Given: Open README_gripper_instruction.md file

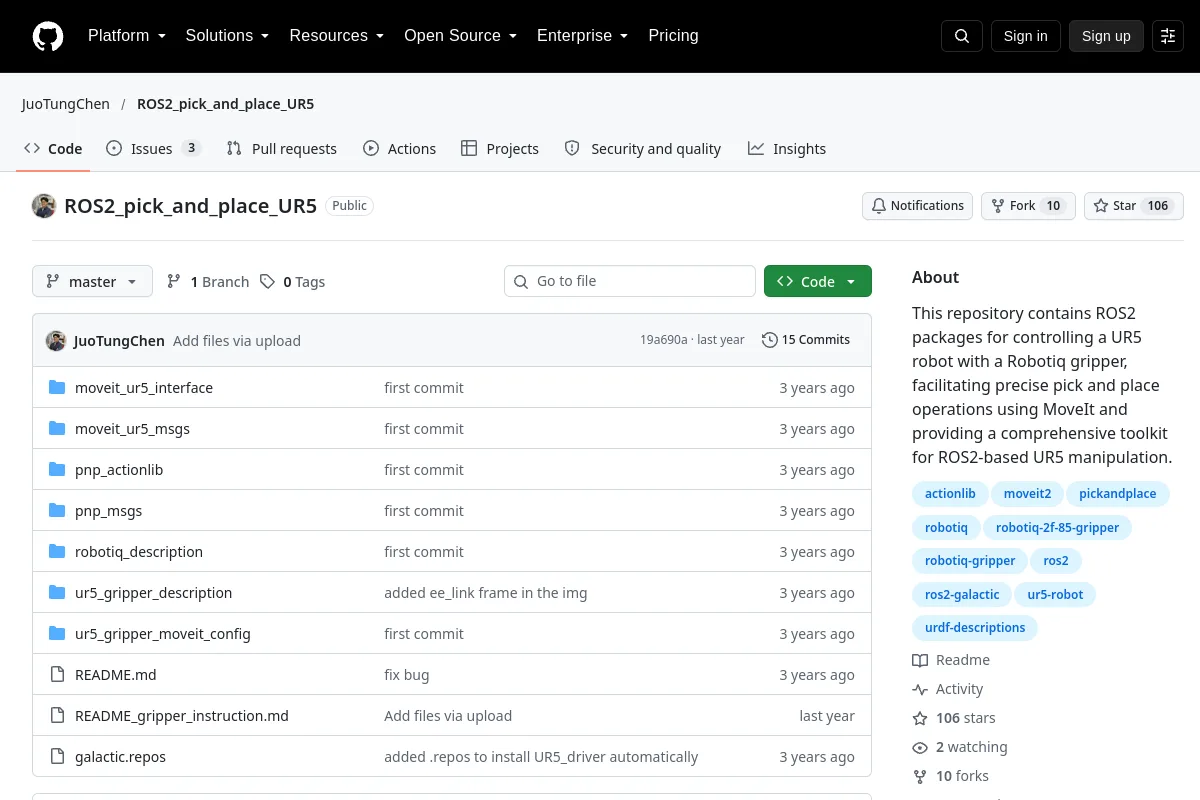Looking at the screenshot, I should coord(182,716).
